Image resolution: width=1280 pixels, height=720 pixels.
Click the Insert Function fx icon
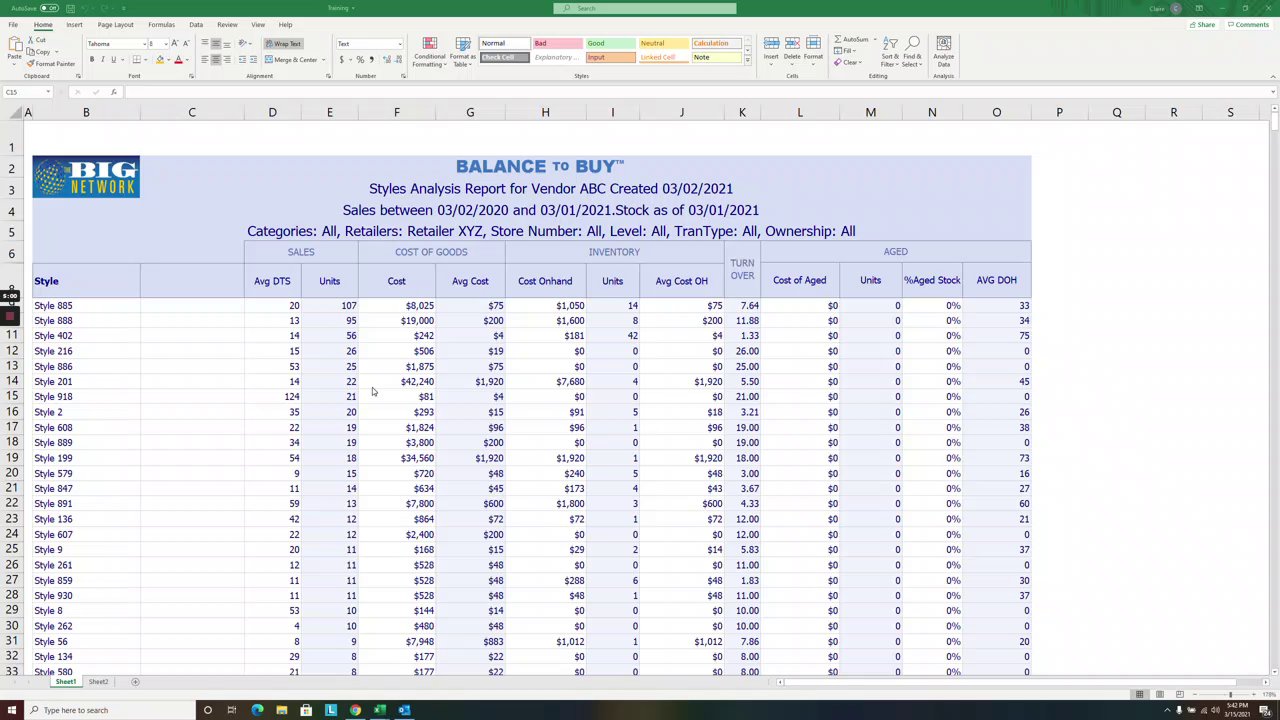pyautogui.click(x=113, y=92)
